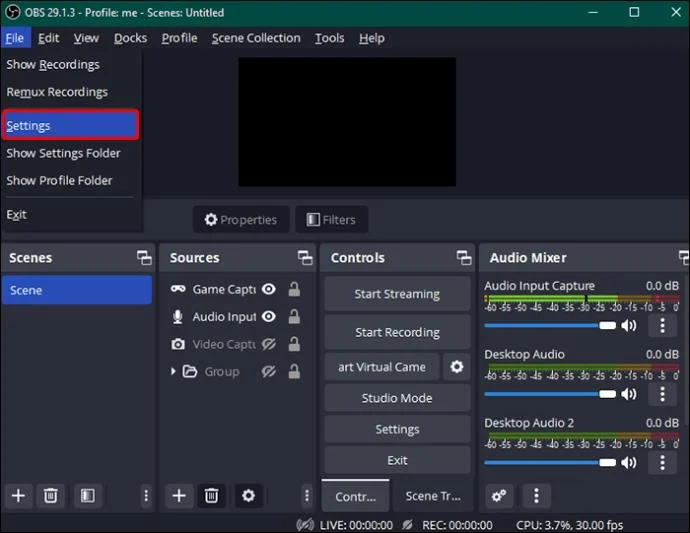Click the Properties button
690x533 pixels.
pyautogui.click(x=241, y=220)
